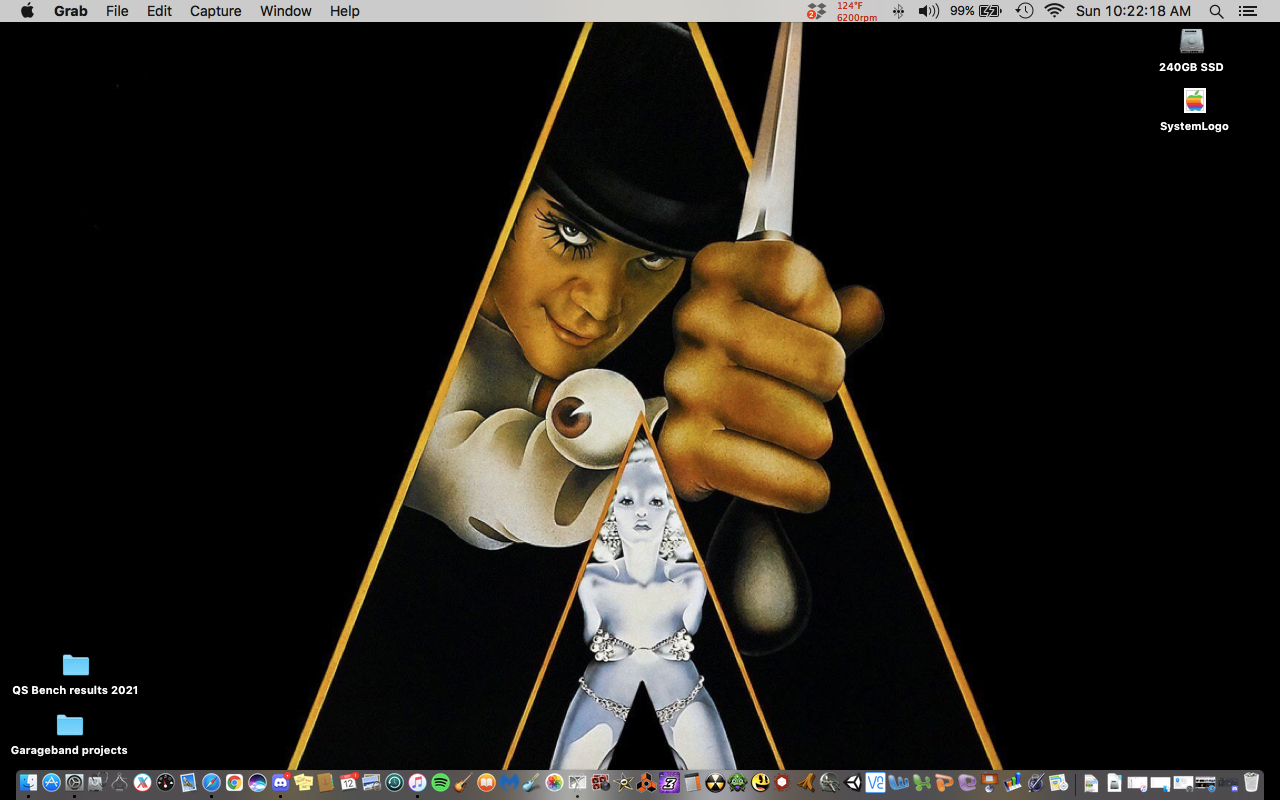Viewport: 1280px width, 800px height.
Task: Click the date and time clock
Action: coord(1133,11)
